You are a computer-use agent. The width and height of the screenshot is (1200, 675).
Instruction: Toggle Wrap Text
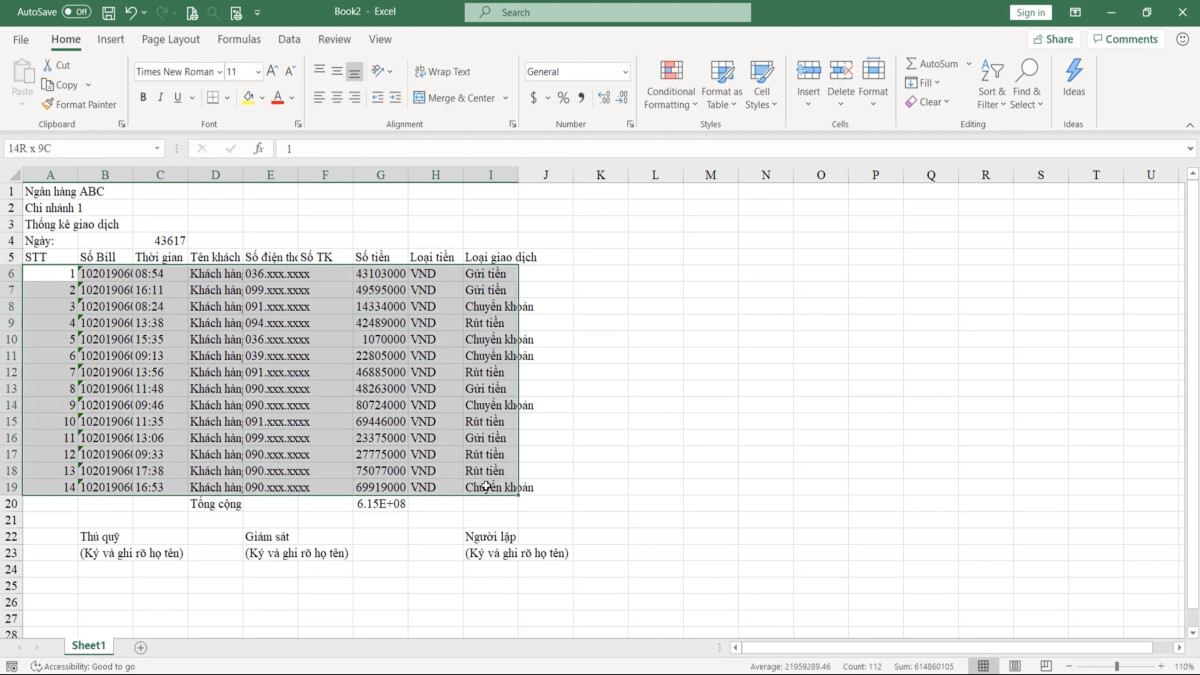442,72
